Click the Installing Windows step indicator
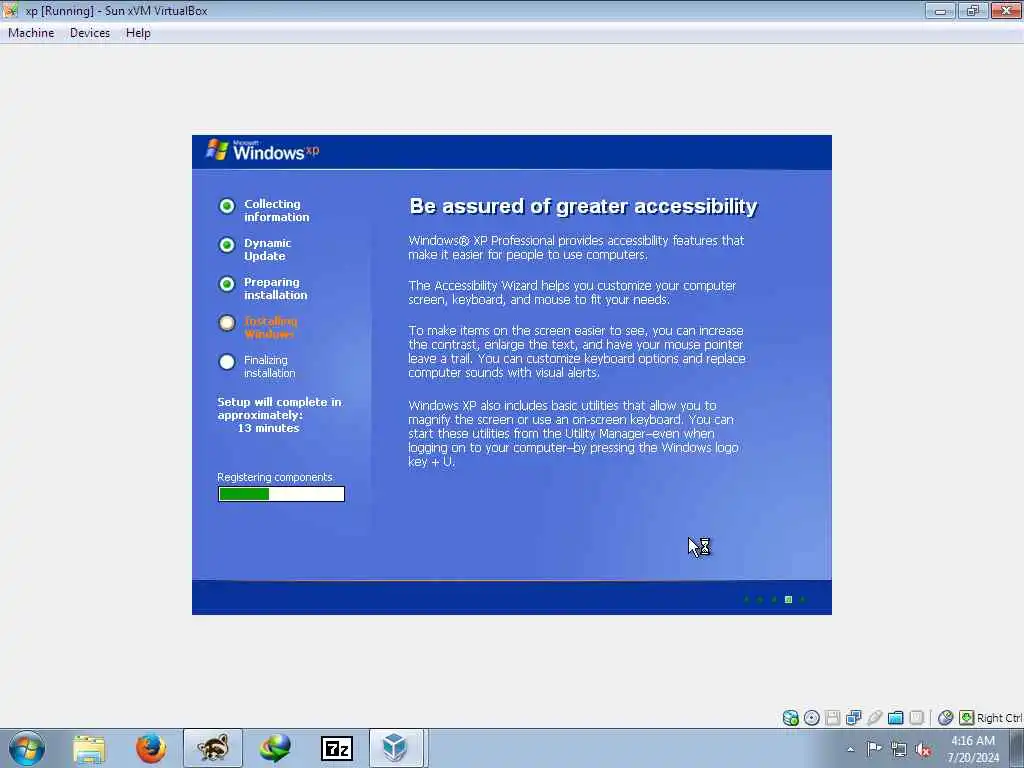The width and height of the screenshot is (1024, 768). pyautogui.click(x=227, y=323)
